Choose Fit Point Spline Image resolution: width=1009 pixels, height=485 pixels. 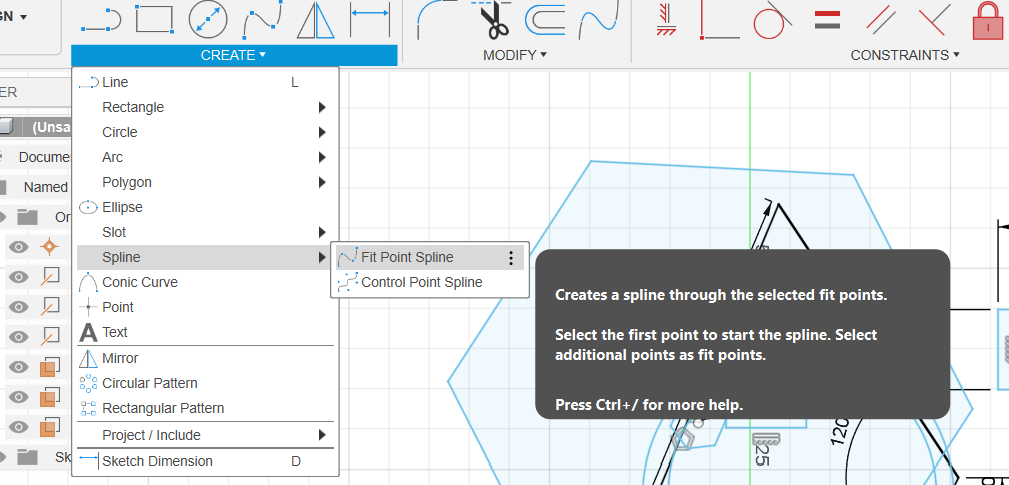(x=429, y=257)
